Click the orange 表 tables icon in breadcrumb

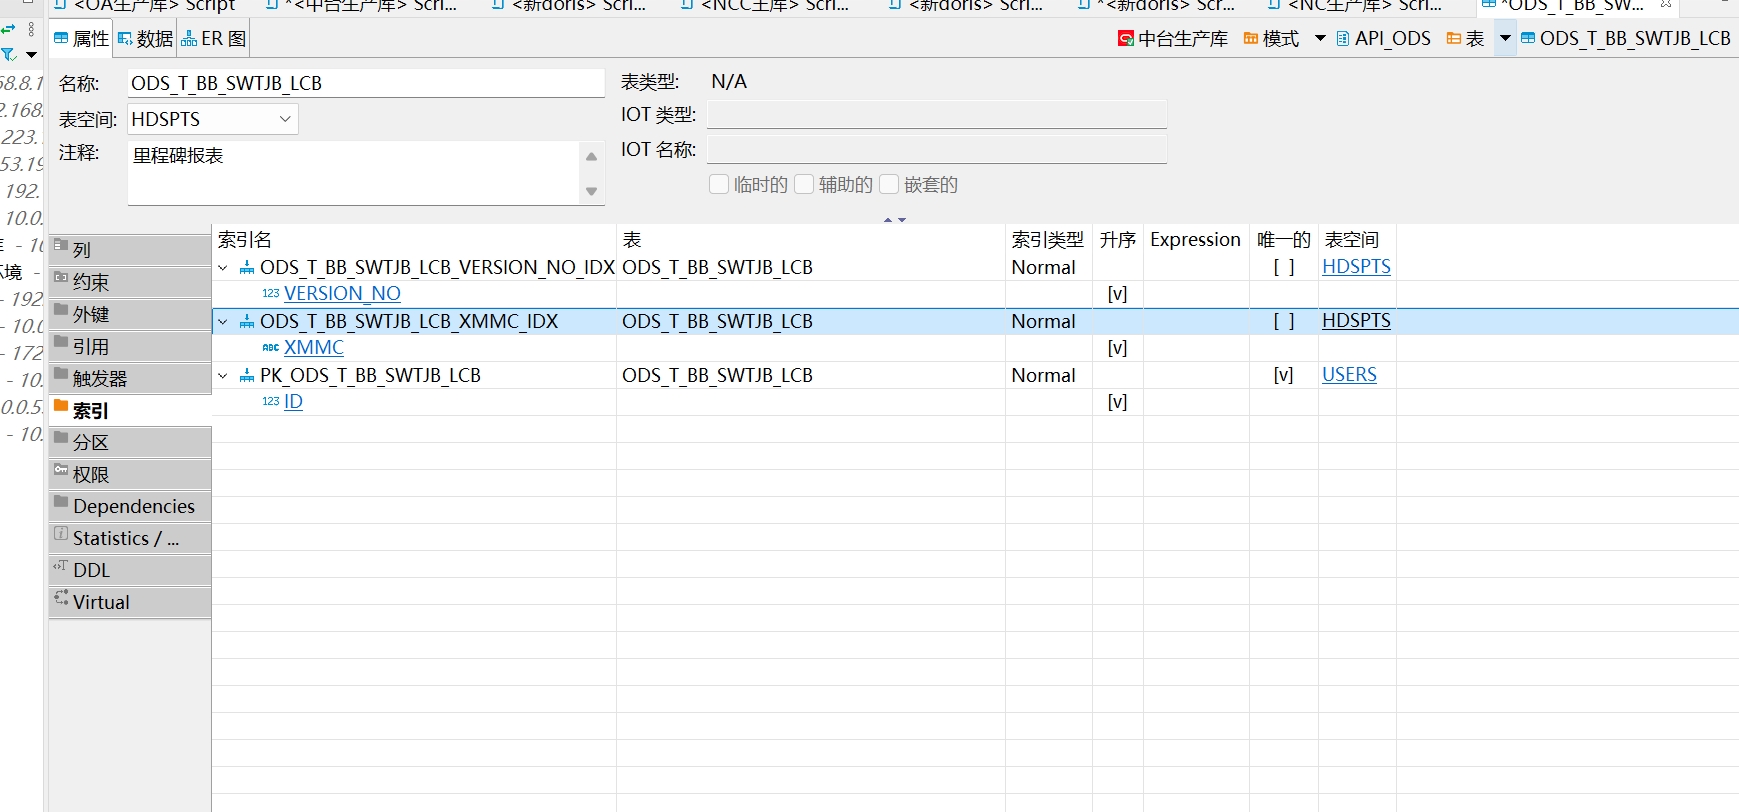tap(1454, 39)
